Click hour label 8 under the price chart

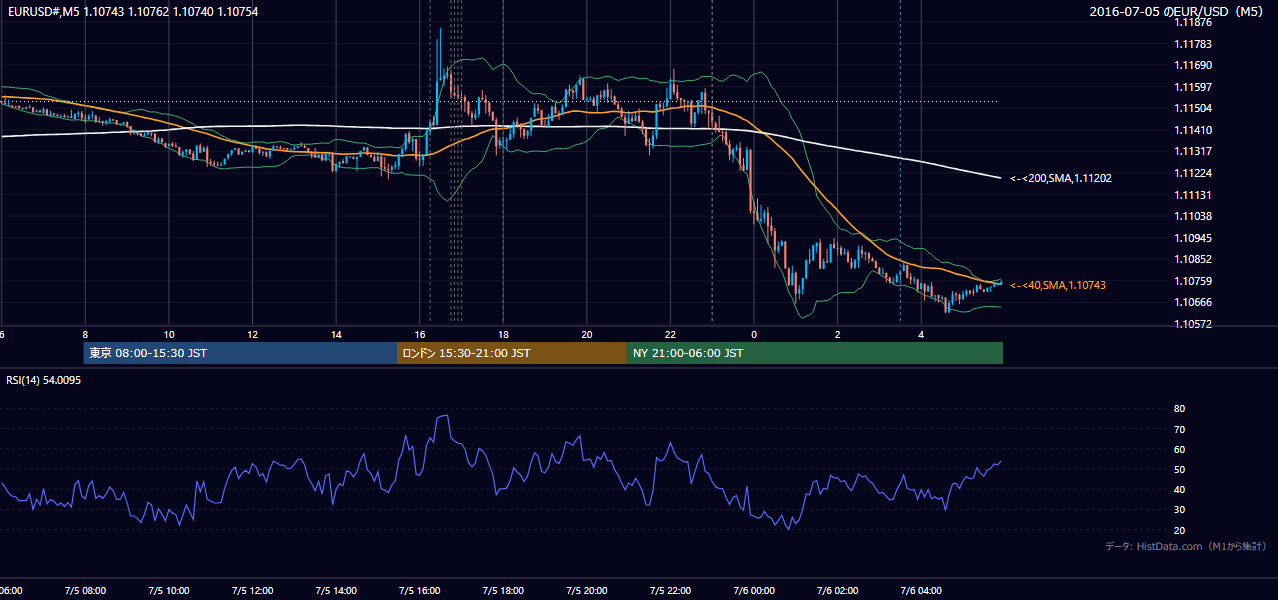pos(85,335)
